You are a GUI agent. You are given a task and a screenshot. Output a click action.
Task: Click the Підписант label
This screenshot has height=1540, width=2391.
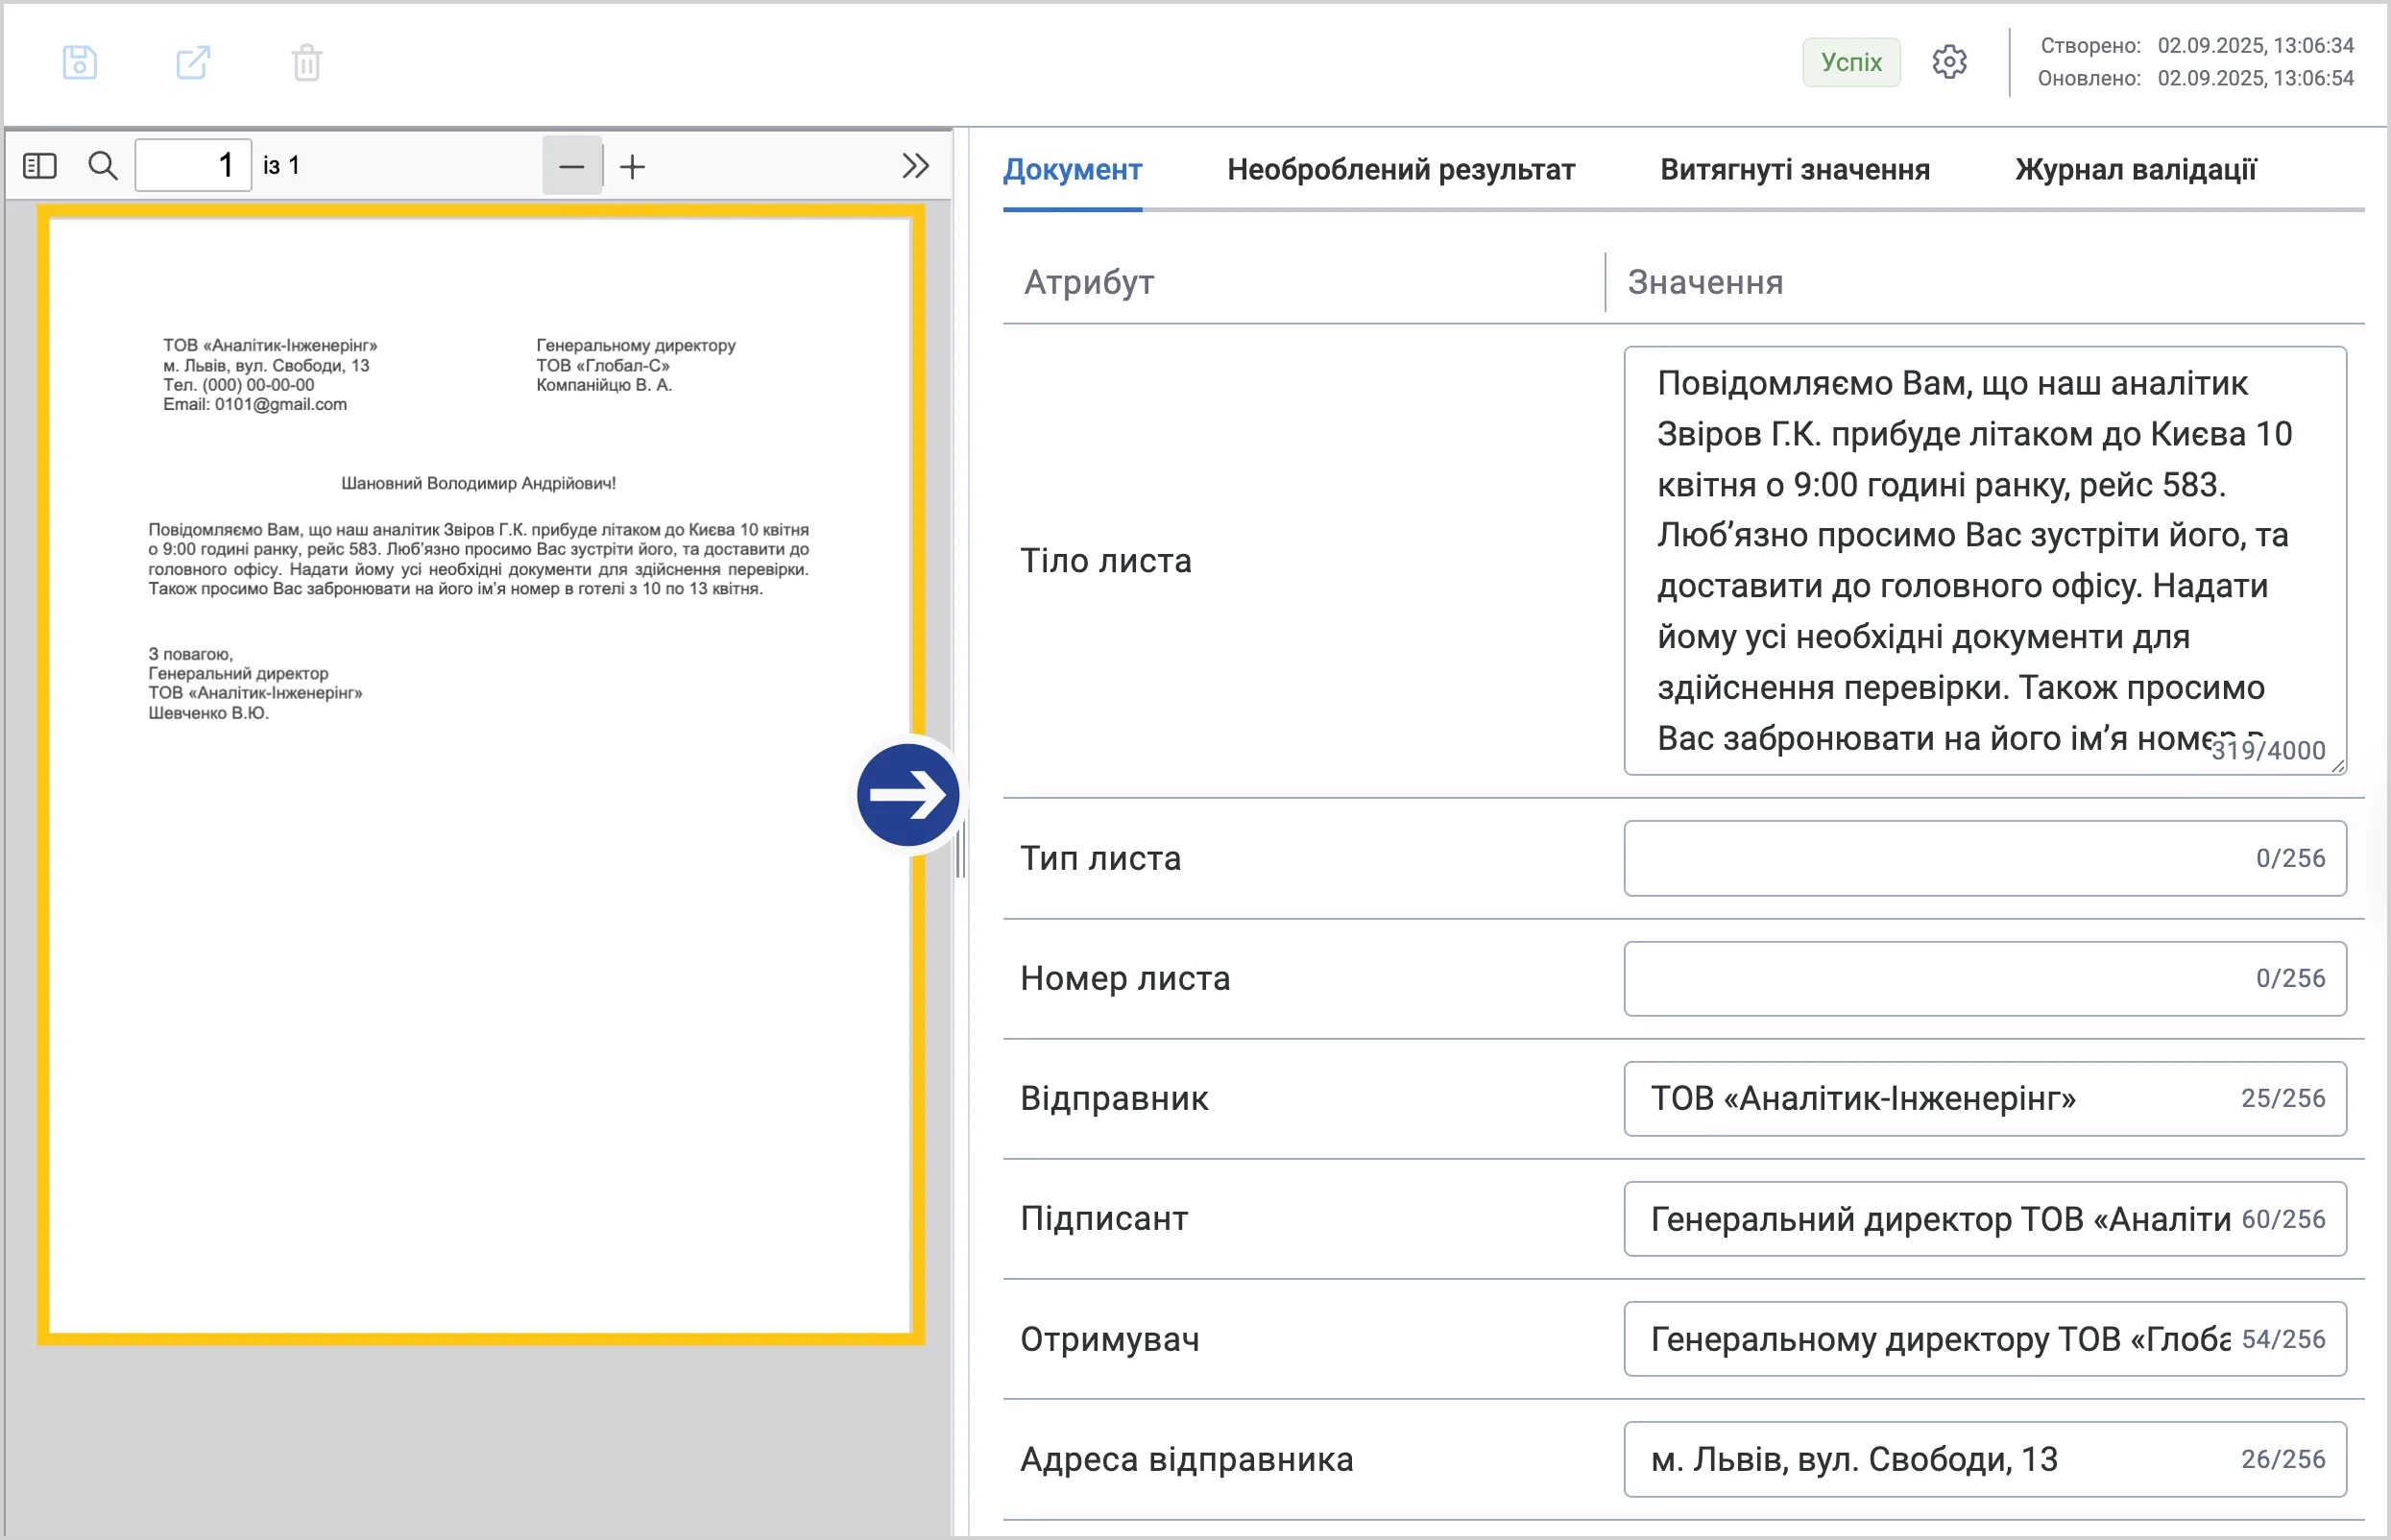1104,1219
